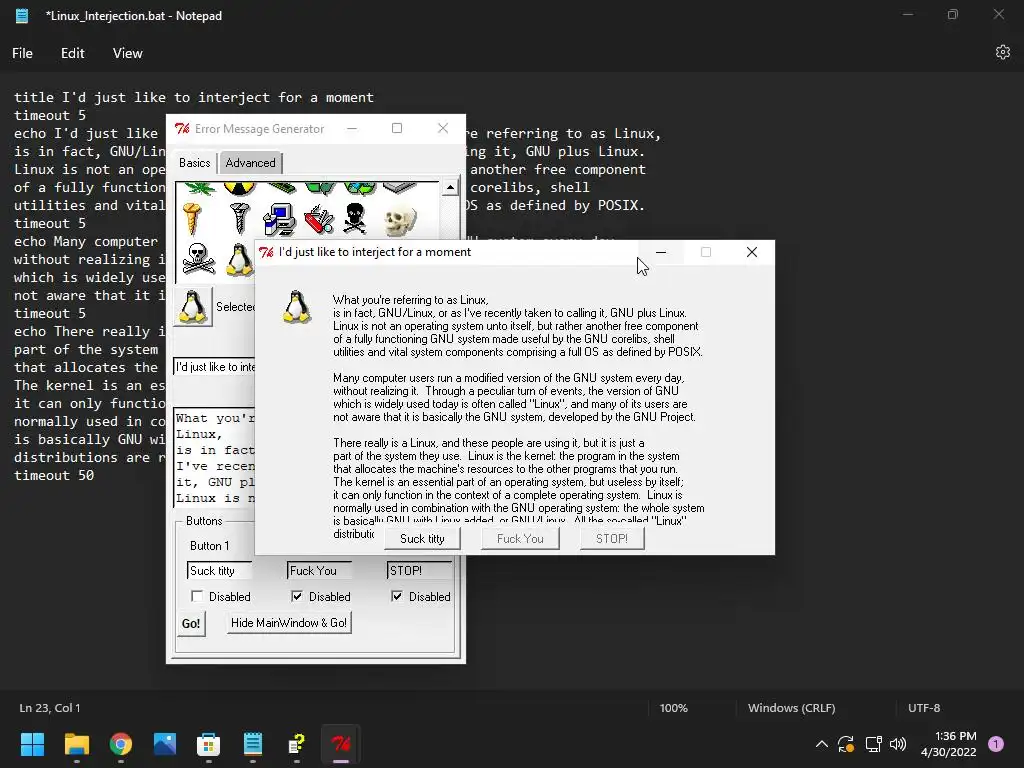This screenshot has width=1024, height=768.
Task: Click Windows (CRLF) in status bar
Action: [x=792, y=708]
